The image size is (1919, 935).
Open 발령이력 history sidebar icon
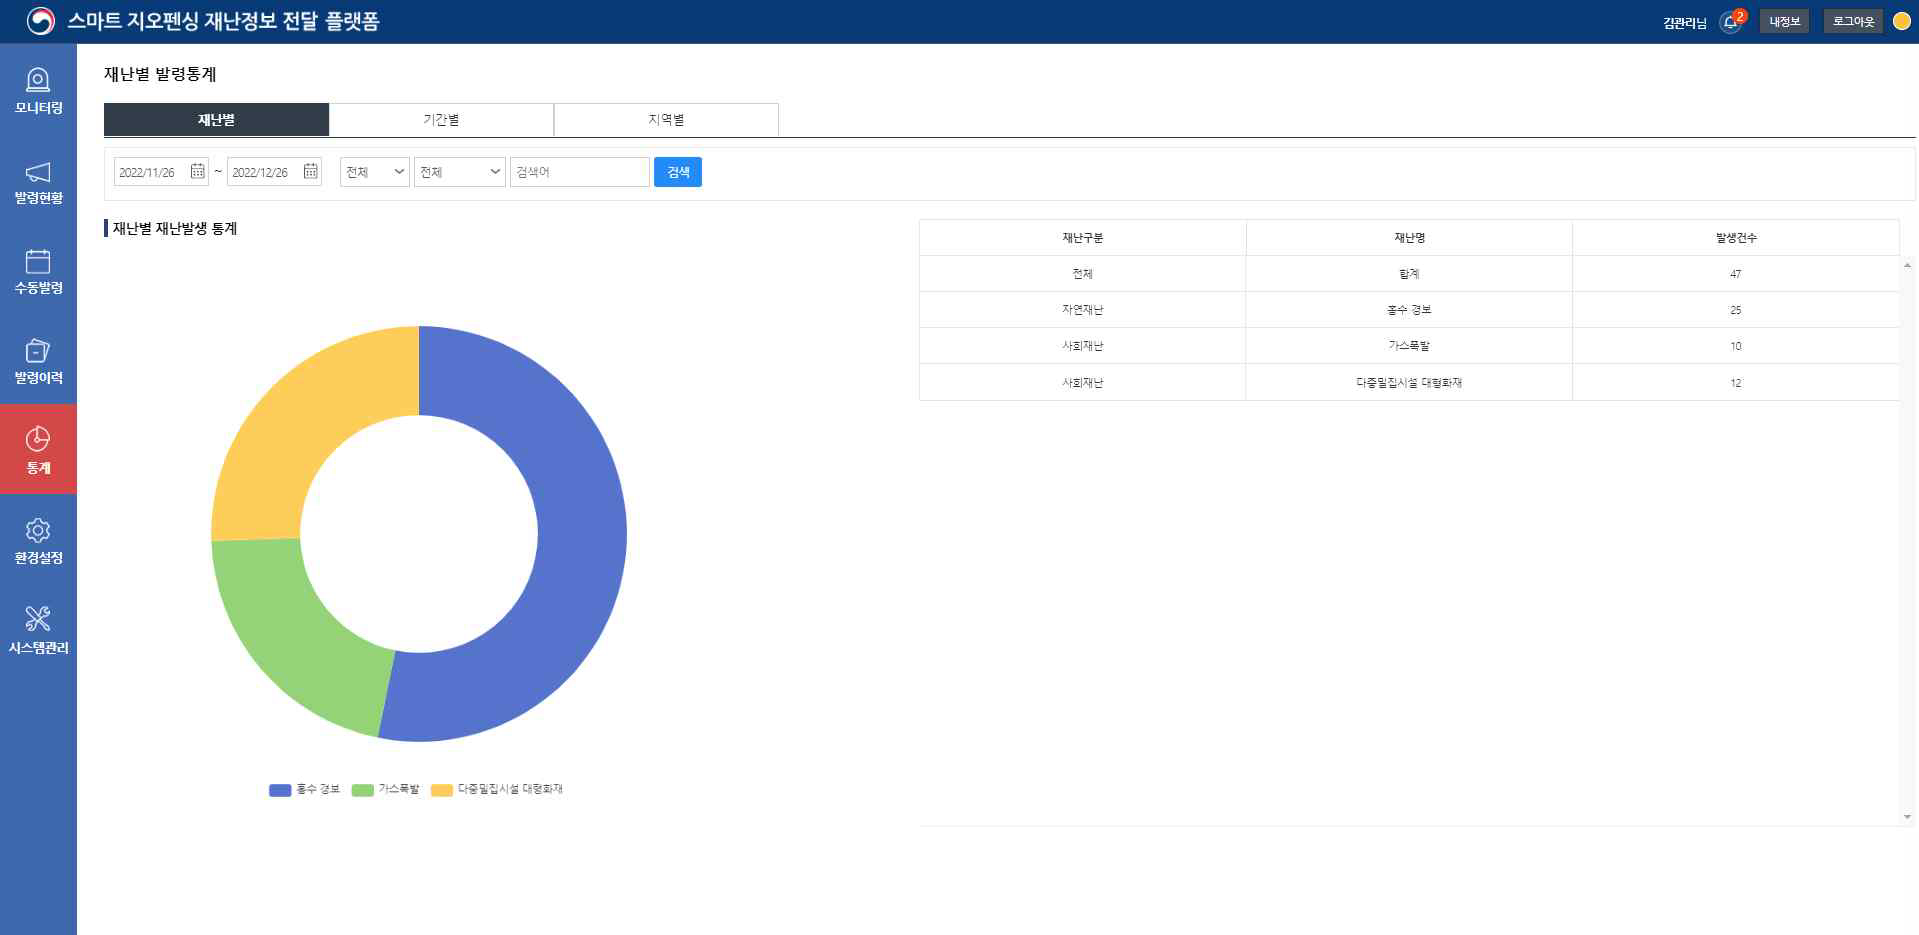coord(38,351)
